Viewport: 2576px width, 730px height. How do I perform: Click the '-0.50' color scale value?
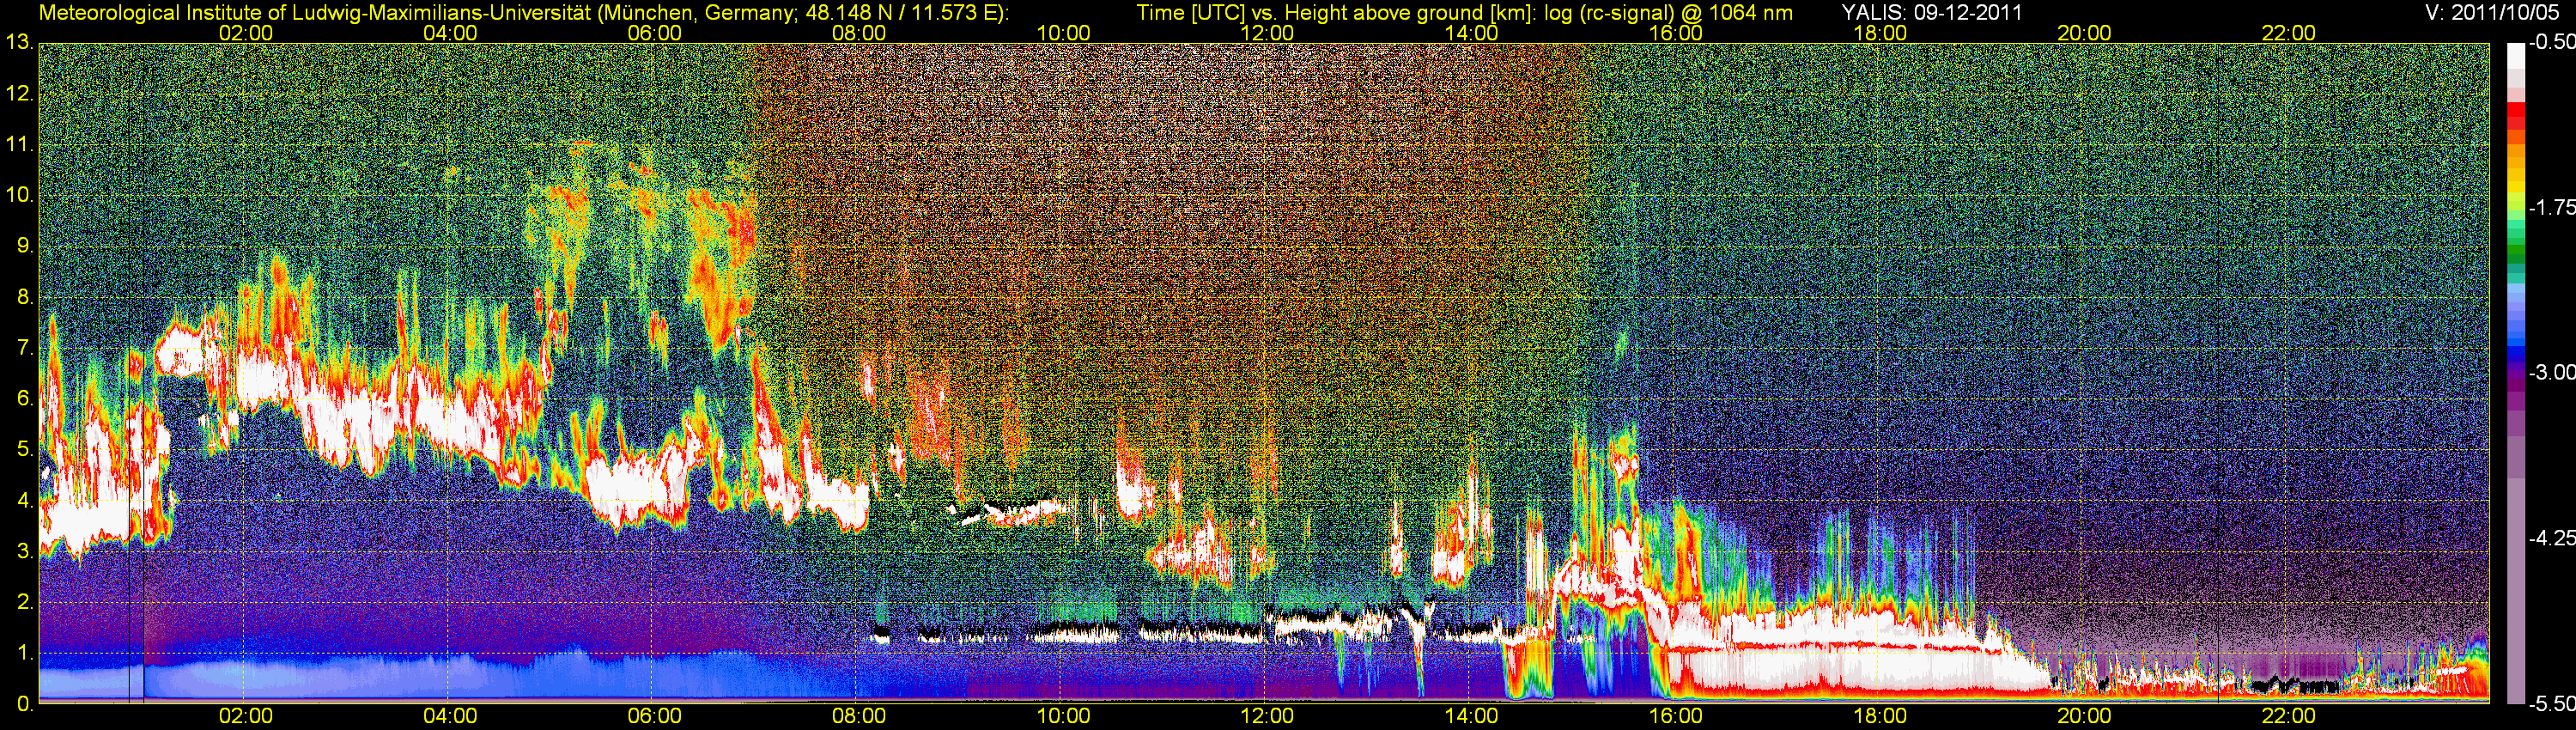(x=2553, y=43)
